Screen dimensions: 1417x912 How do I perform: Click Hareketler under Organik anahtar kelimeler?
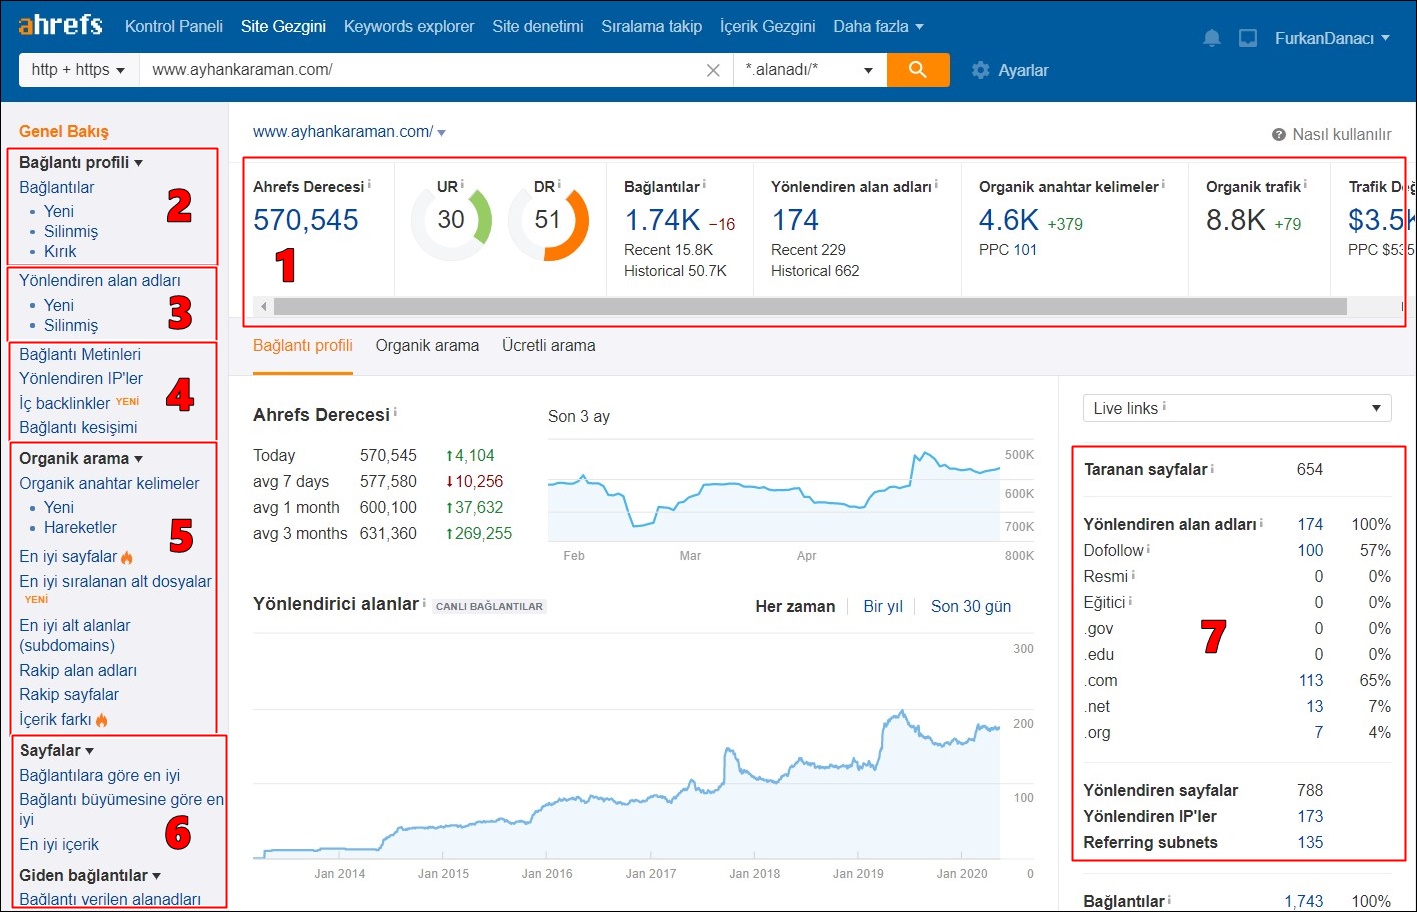(80, 527)
